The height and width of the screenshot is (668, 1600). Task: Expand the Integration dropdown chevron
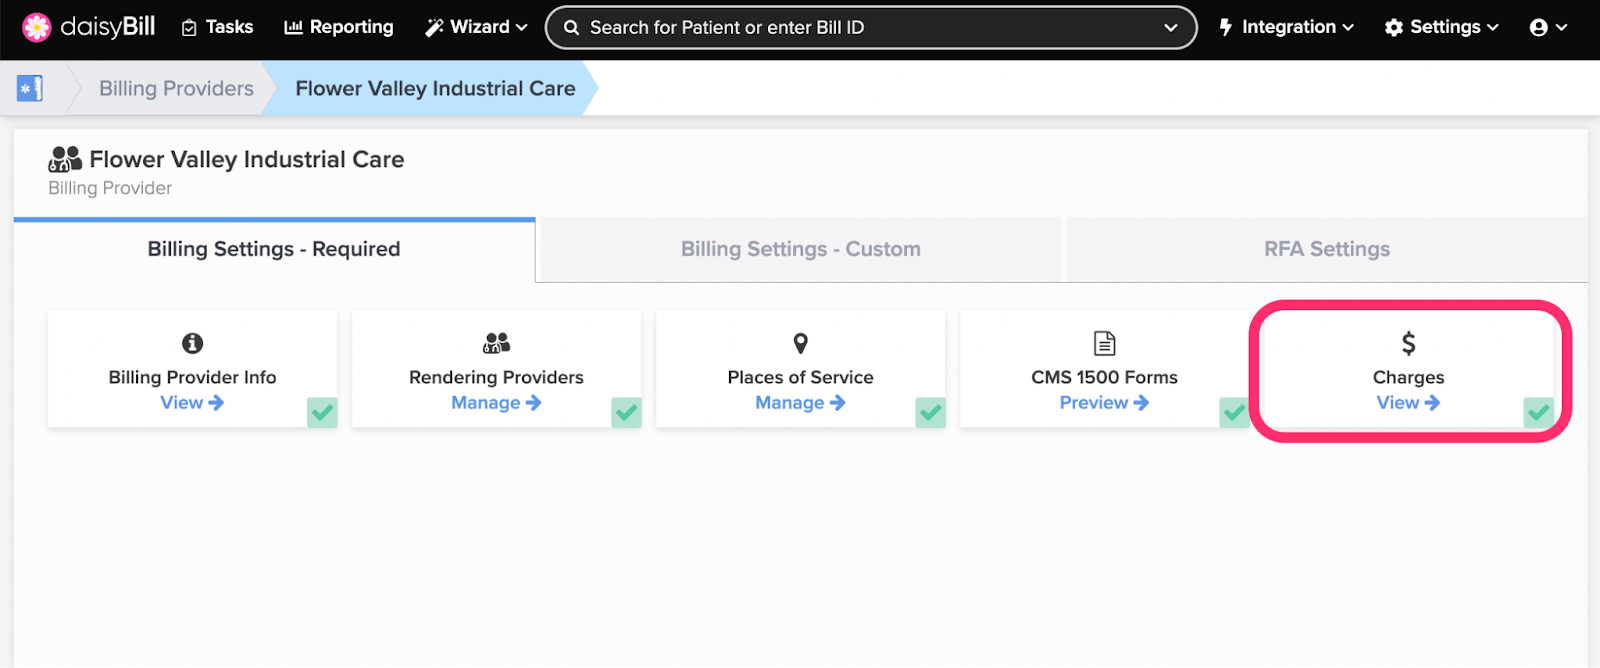(1348, 28)
